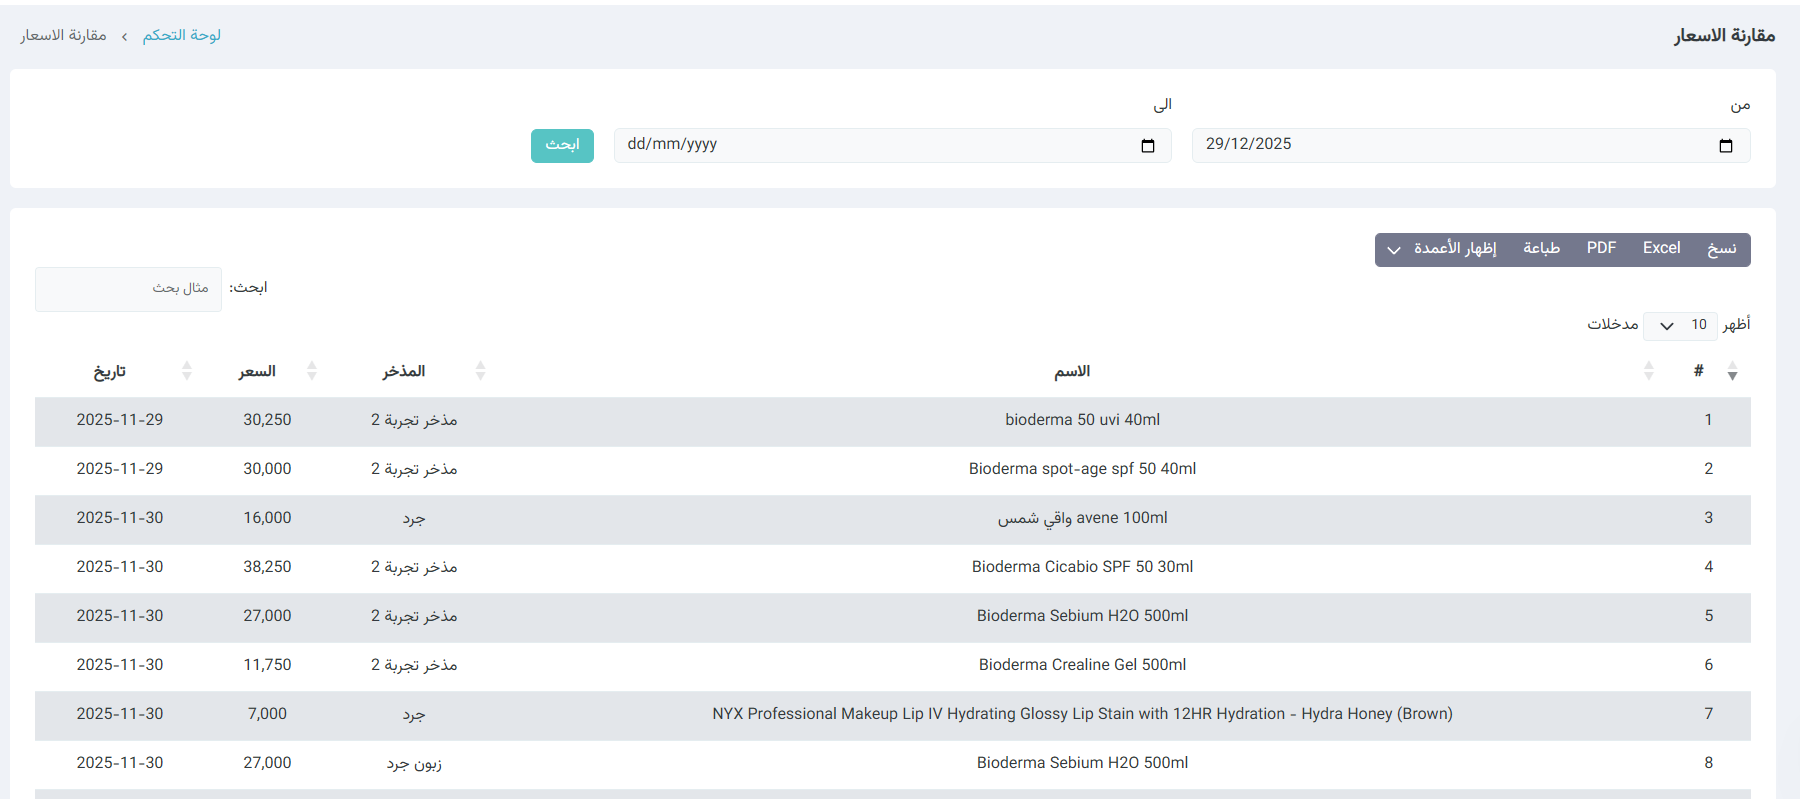Sort table by the # column arrows
The width and height of the screenshot is (1800, 799).
pos(1732,372)
